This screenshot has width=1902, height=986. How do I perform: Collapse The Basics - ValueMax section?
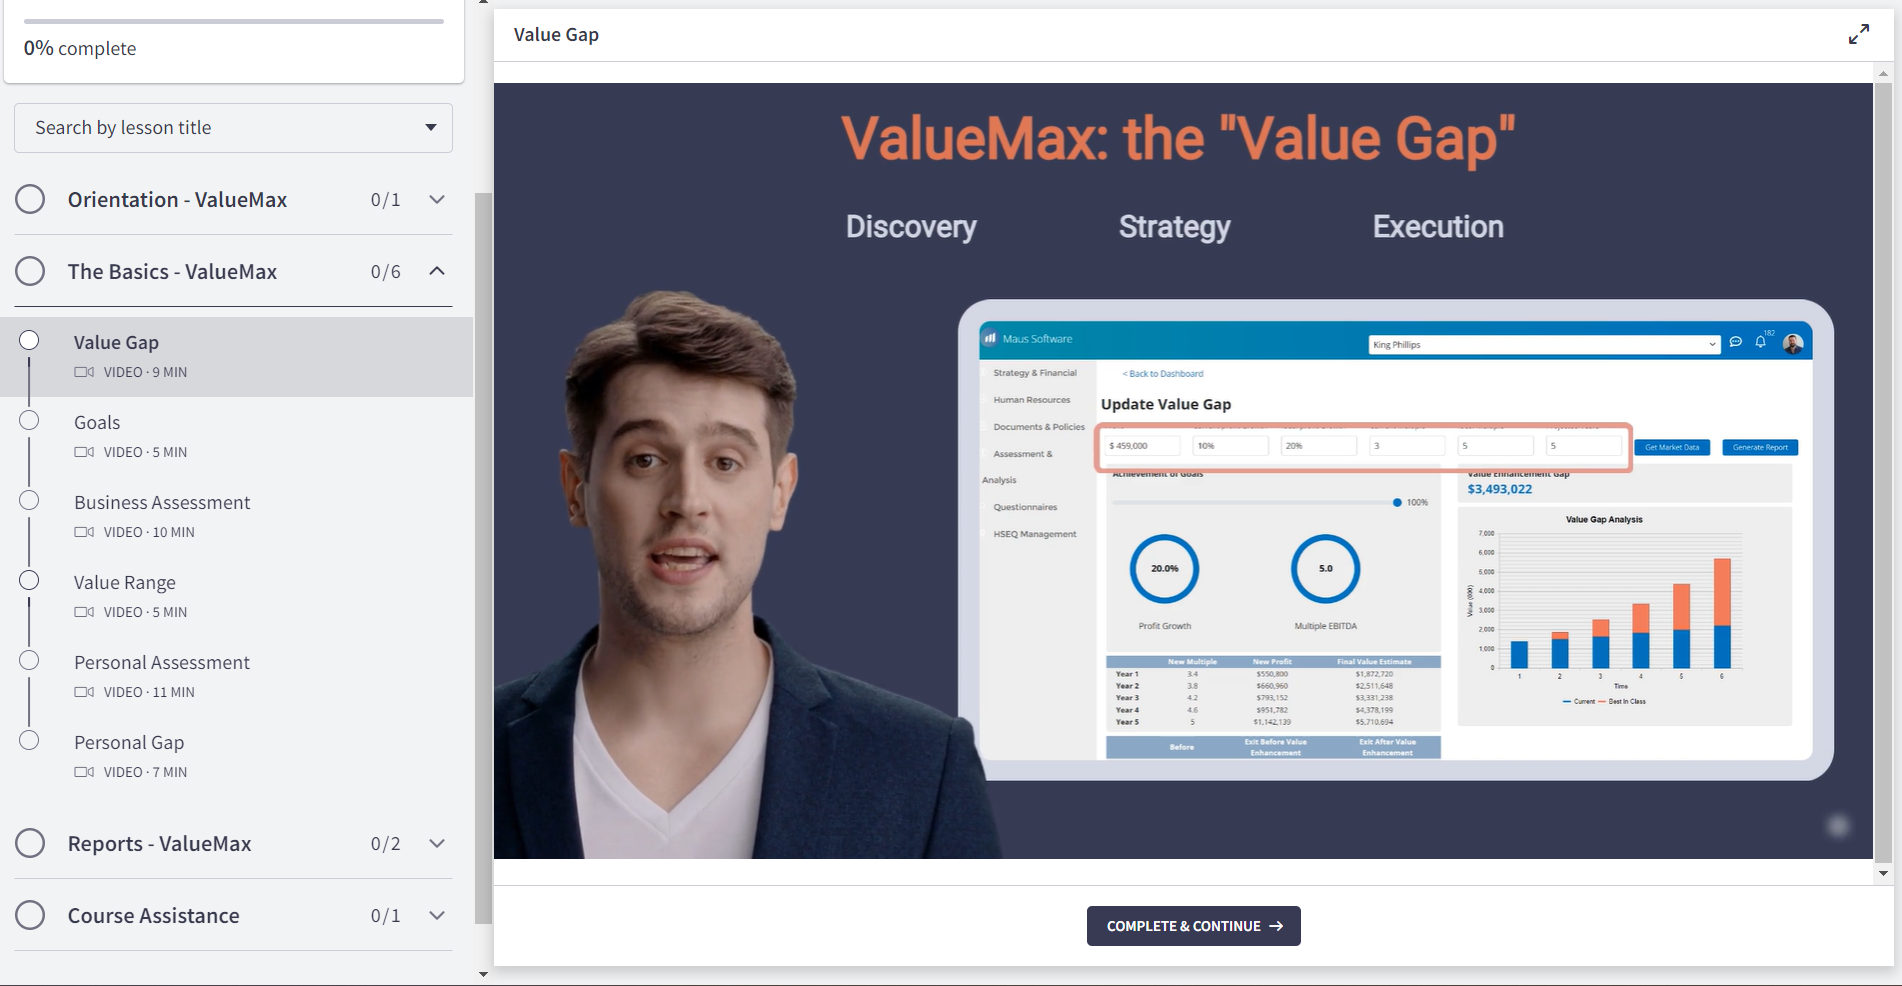pos(436,270)
